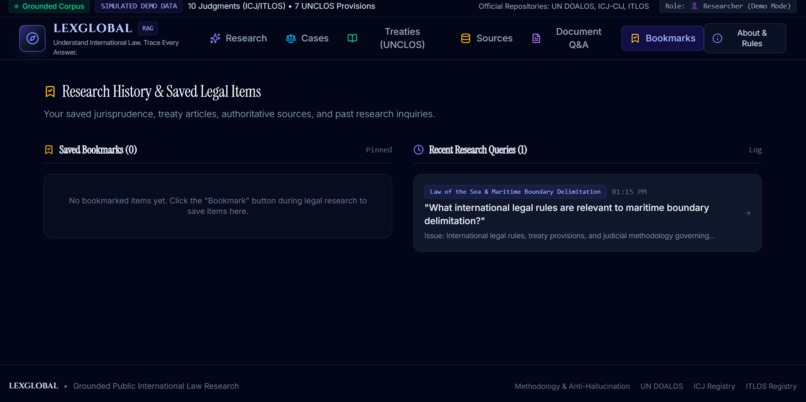Click bookmark icon beside Research History heading
The width and height of the screenshot is (806, 402).
coord(50,92)
